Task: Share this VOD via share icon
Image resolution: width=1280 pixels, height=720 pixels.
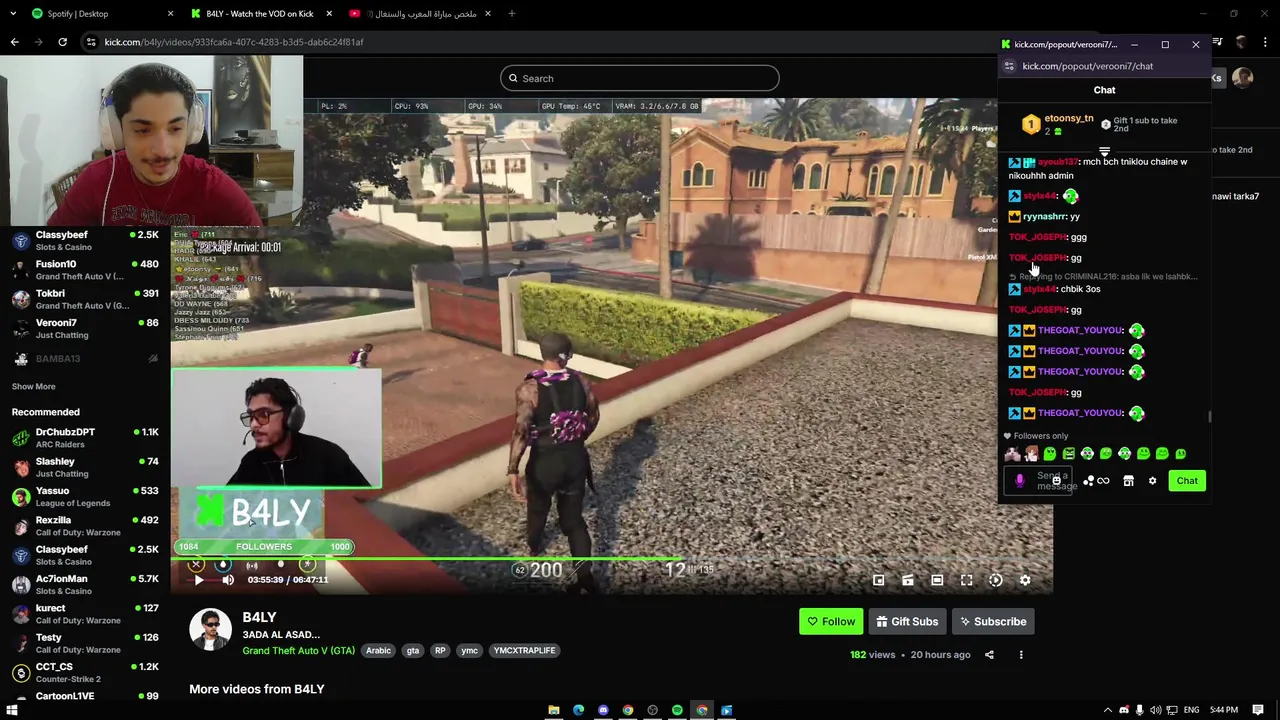Action: 989,655
